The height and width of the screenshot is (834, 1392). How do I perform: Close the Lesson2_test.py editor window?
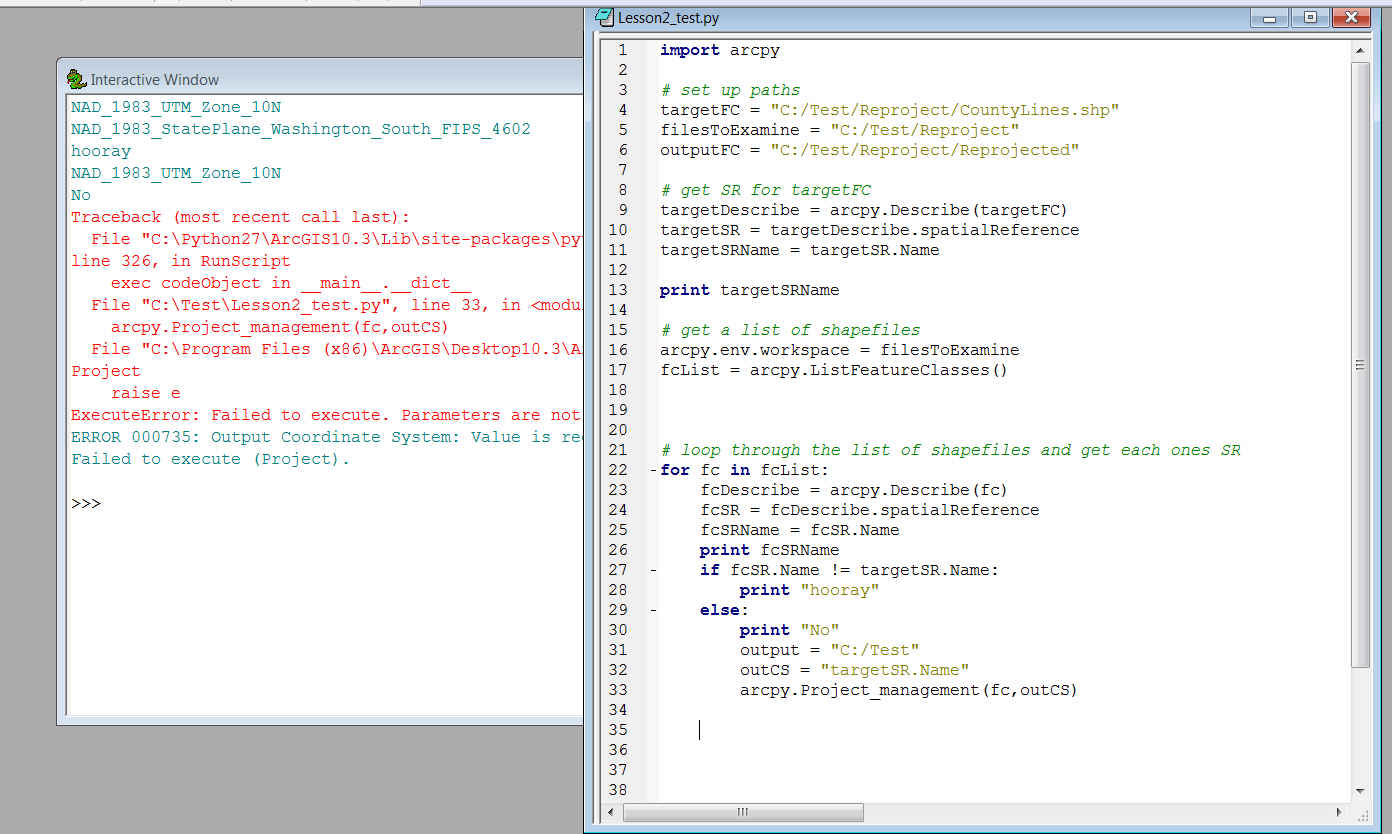coord(1350,17)
